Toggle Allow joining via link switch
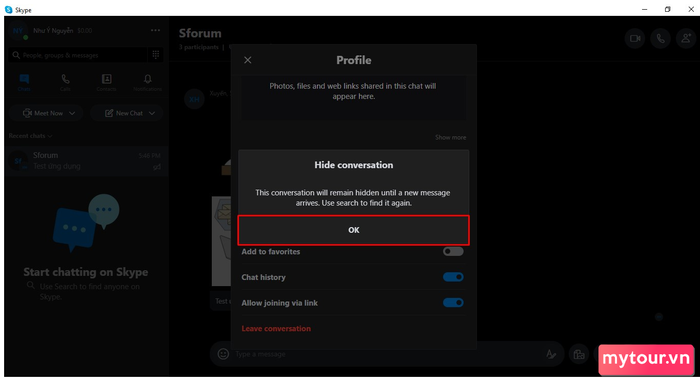This screenshot has width=700, height=383. click(x=453, y=303)
